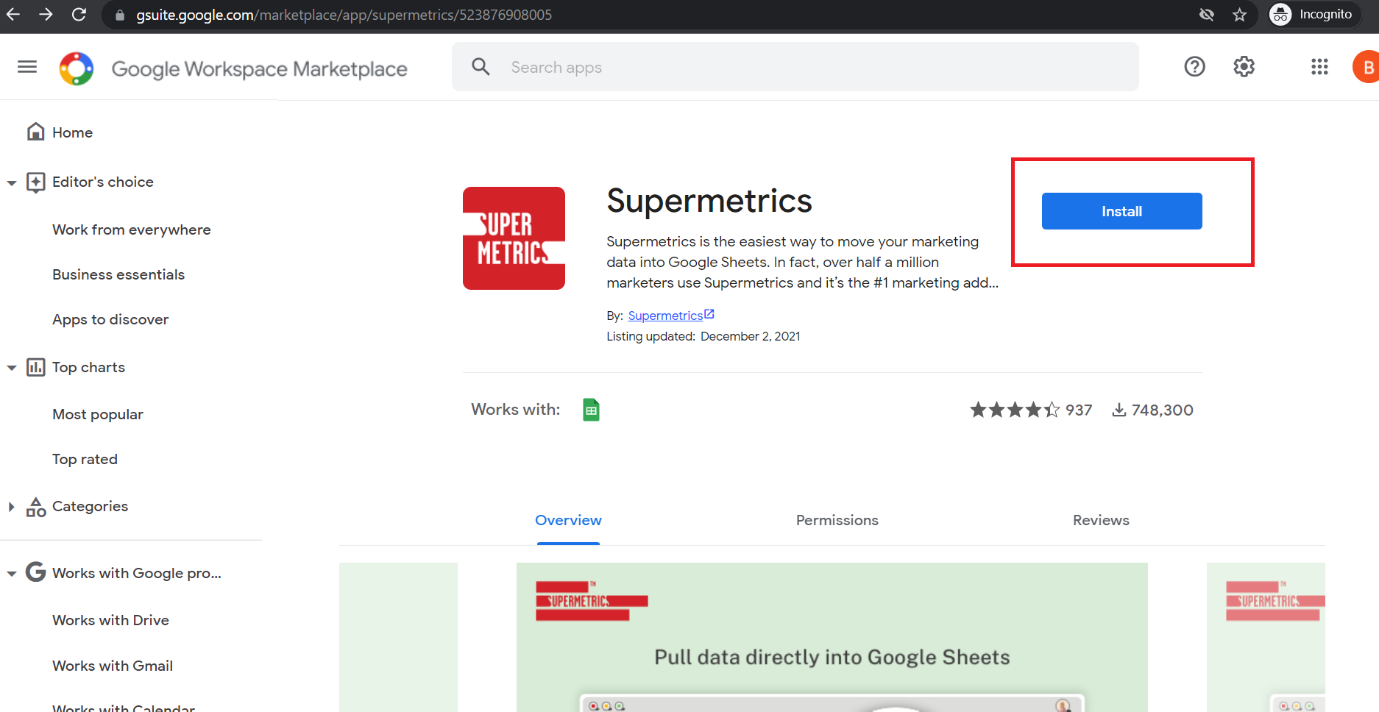Click the Home house icon
This screenshot has width=1379, height=712.
tap(36, 132)
